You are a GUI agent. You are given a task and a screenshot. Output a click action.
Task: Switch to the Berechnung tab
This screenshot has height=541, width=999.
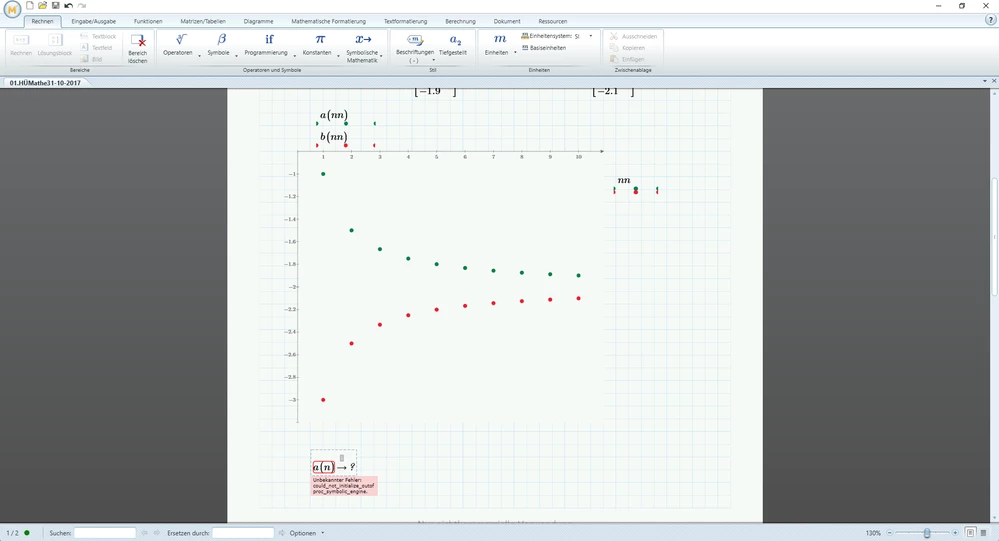click(460, 21)
